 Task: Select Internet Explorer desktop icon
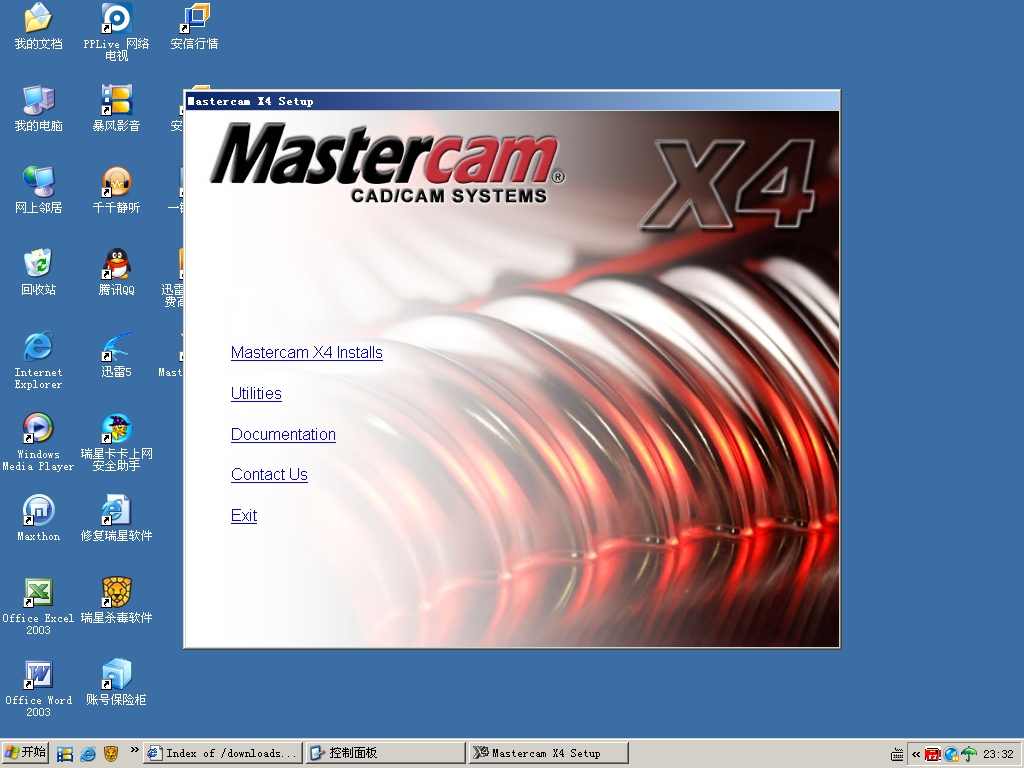[38, 360]
